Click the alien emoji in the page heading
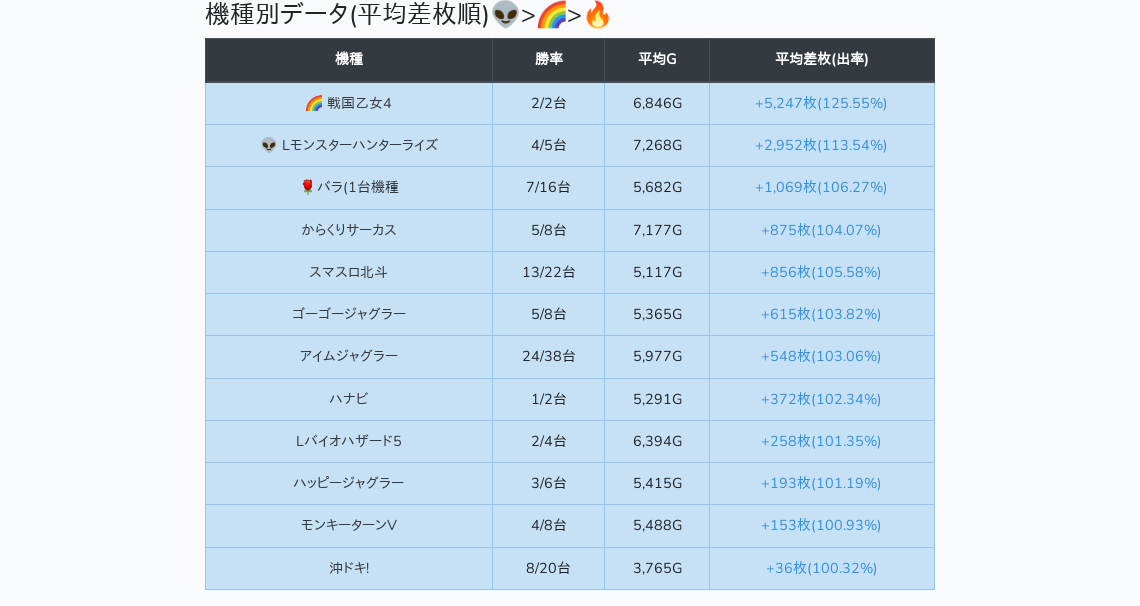The width and height of the screenshot is (1140, 606). pyautogui.click(x=505, y=15)
